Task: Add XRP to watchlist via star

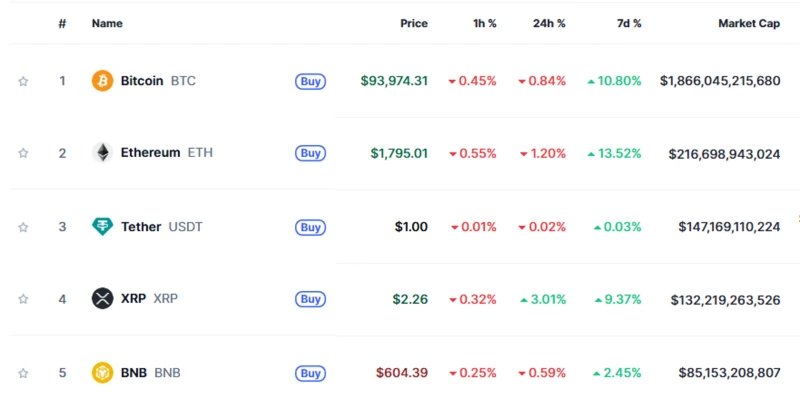Action: point(23,299)
